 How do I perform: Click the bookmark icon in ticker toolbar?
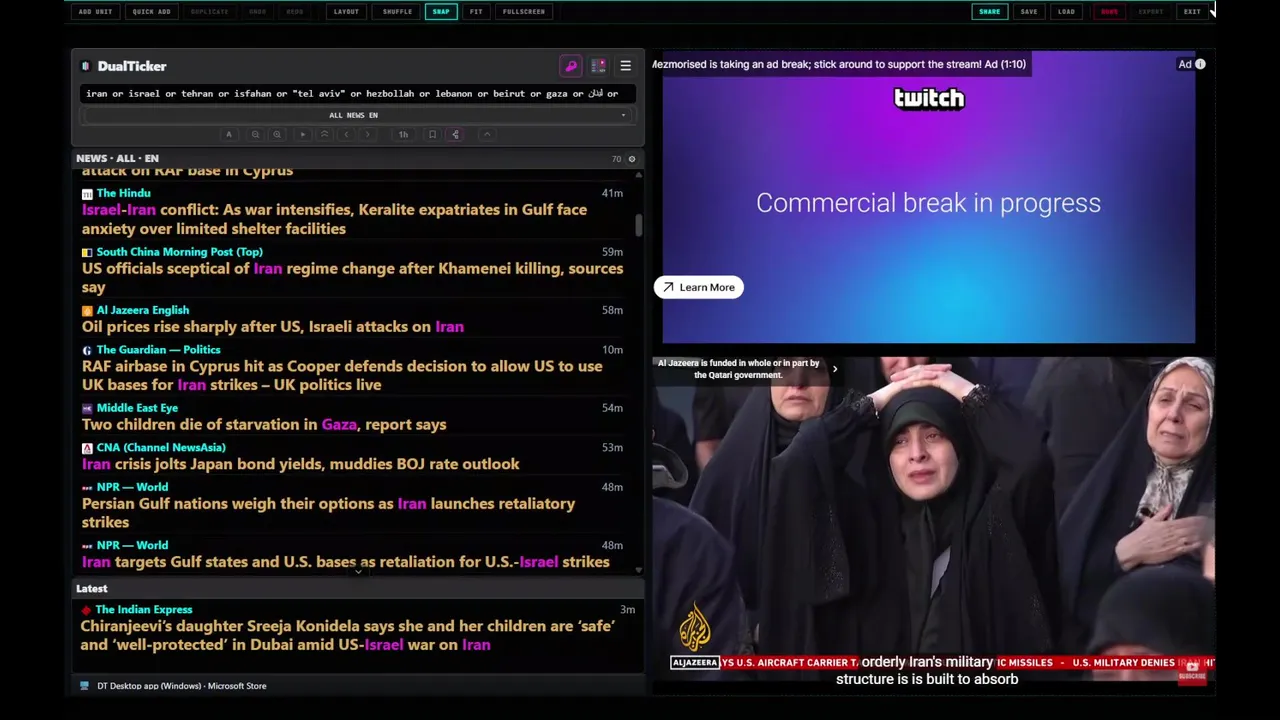pos(432,134)
